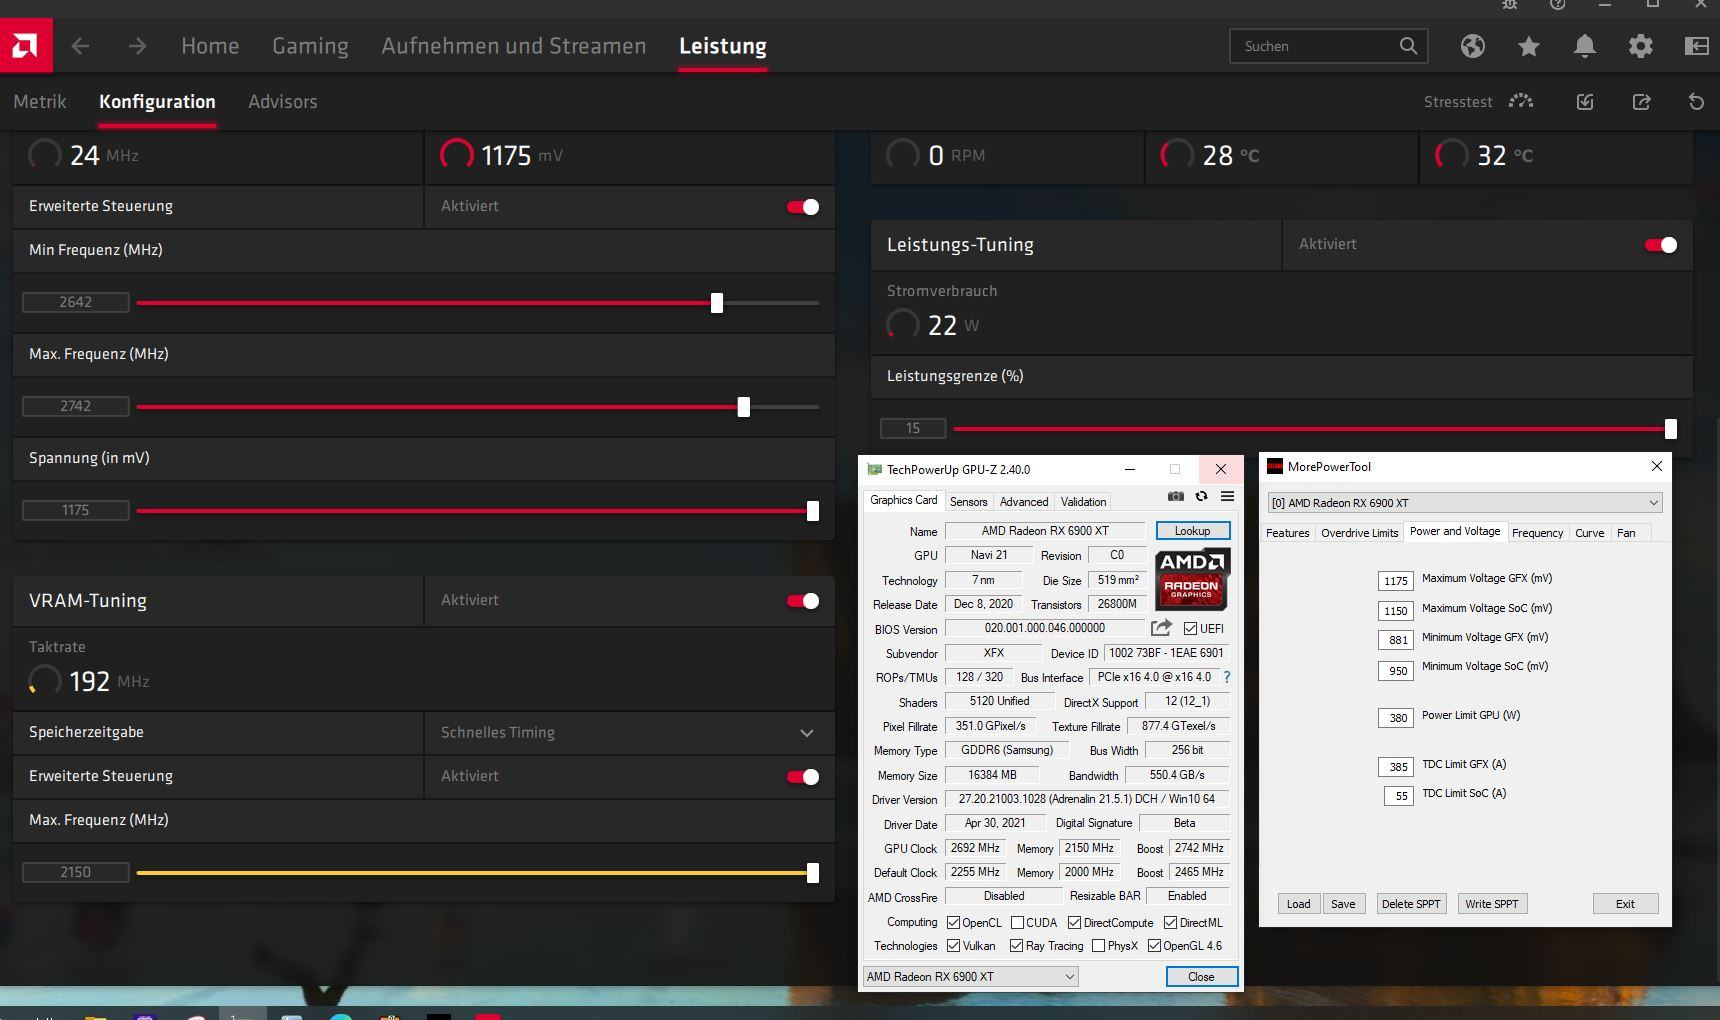Screen dimensions: 1720x1020
Task: Toggle GPU Erweiterte Steuerung switch
Action: [x=803, y=207]
